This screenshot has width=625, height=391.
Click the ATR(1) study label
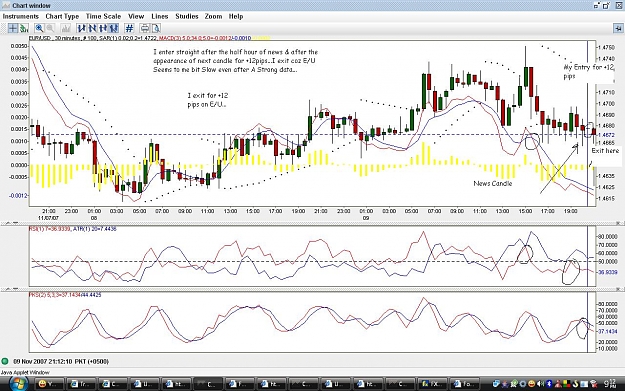tap(95, 229)
